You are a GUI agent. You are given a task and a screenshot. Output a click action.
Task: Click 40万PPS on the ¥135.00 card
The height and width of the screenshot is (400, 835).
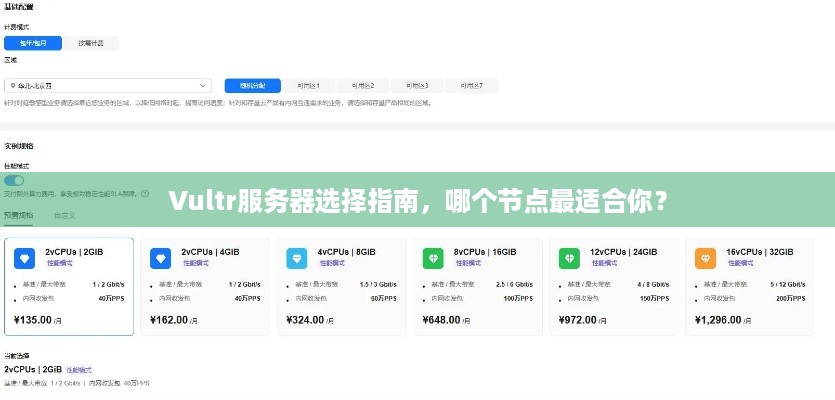[x=111, y=299]
